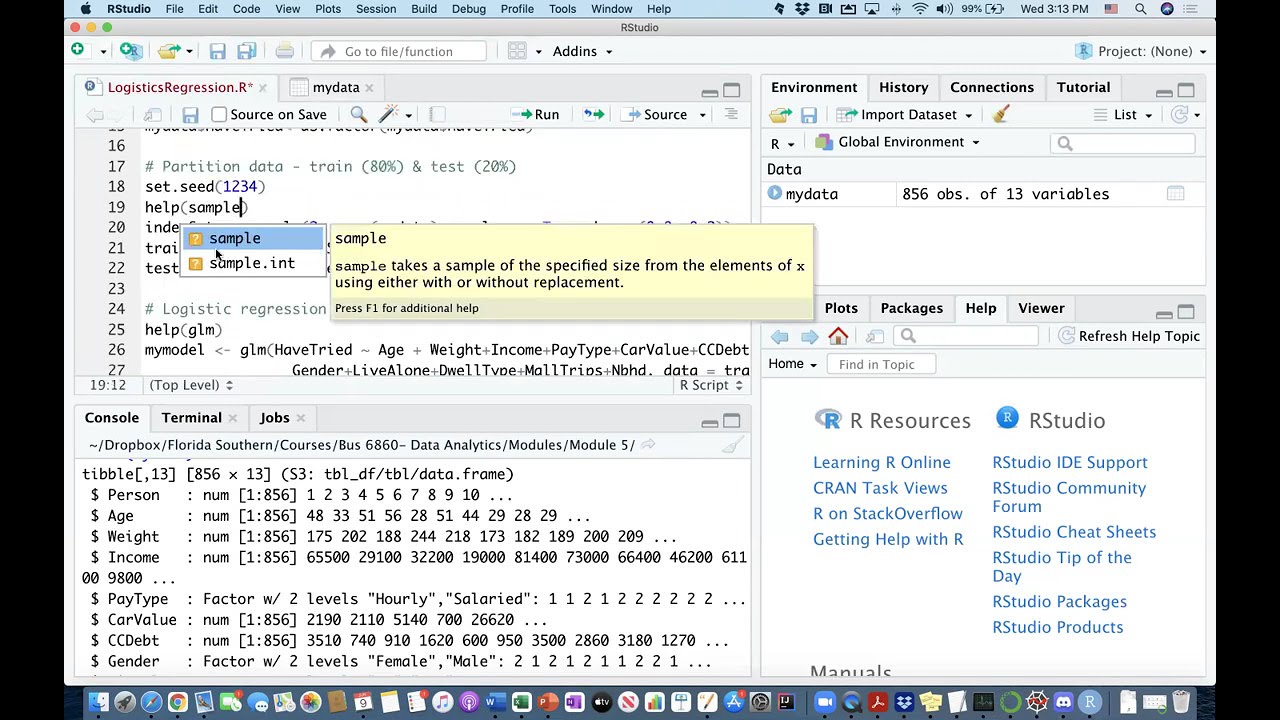
Task: Select the sample autocomplete suggestion
Action: [252, 238]
